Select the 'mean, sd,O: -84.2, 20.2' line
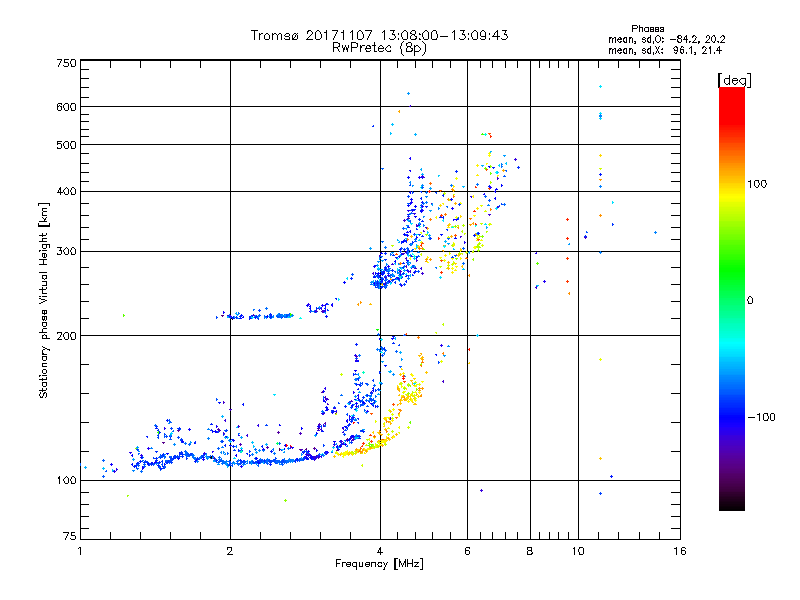 (666, 39)
